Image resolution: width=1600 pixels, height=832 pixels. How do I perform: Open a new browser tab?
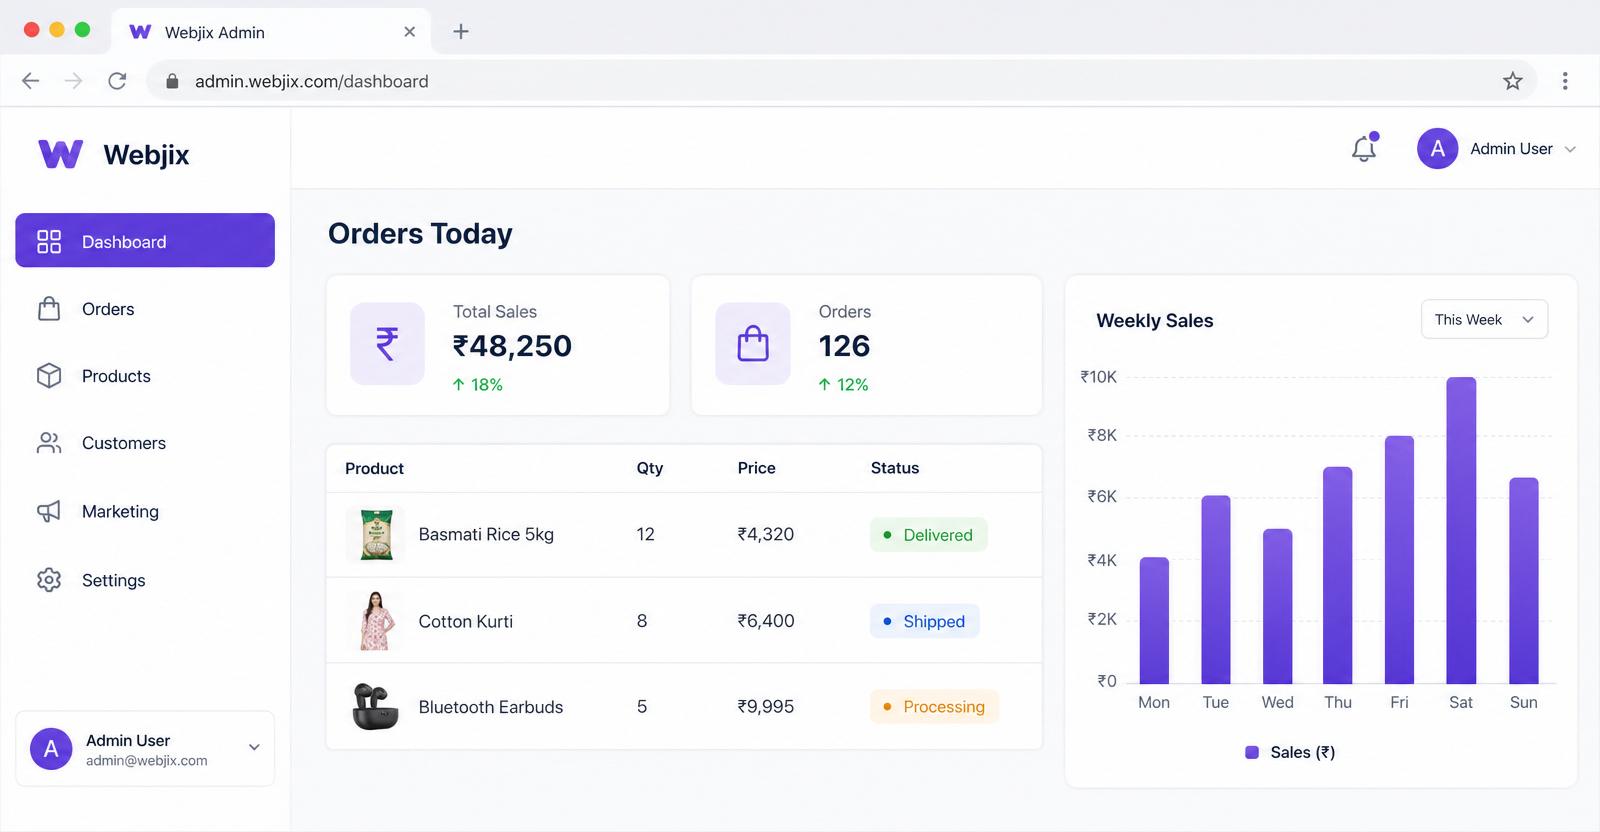tap(461, 32)
